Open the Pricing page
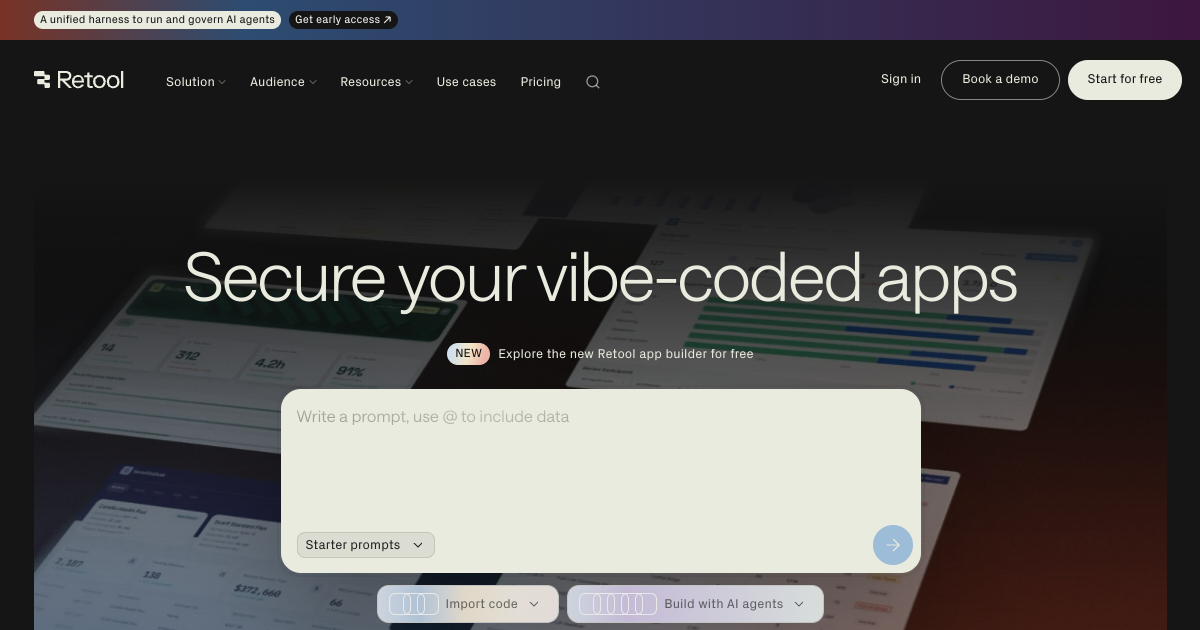Image resolution: width=1200 pixels, height=630 pixels. coord(541,82)
